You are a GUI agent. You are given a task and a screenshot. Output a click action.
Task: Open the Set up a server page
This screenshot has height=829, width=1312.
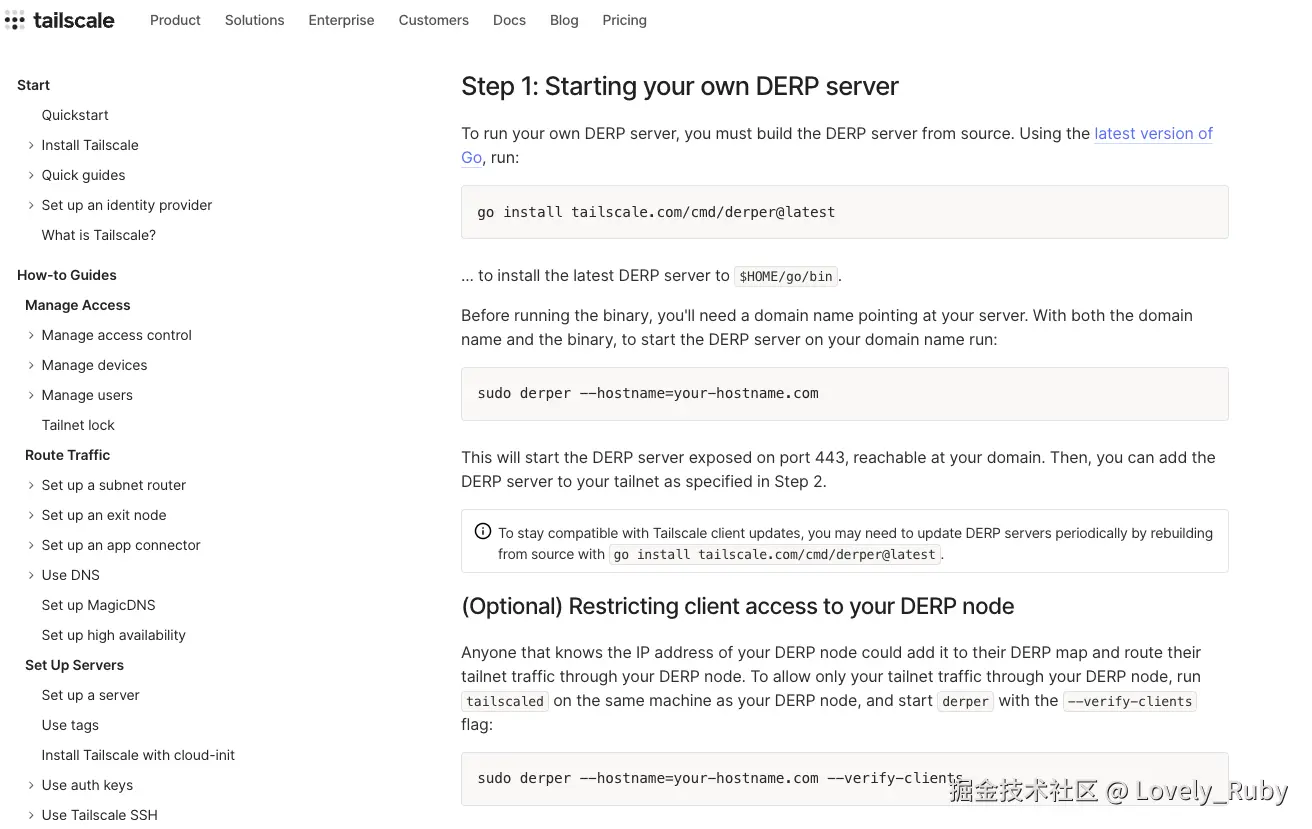90,695
